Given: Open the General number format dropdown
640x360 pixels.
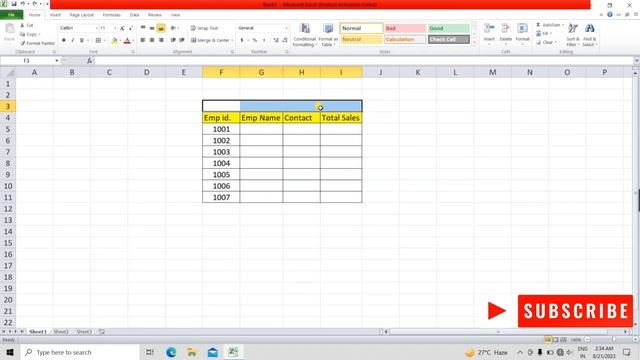Looking at the screenshot, I should coord(286,28).
